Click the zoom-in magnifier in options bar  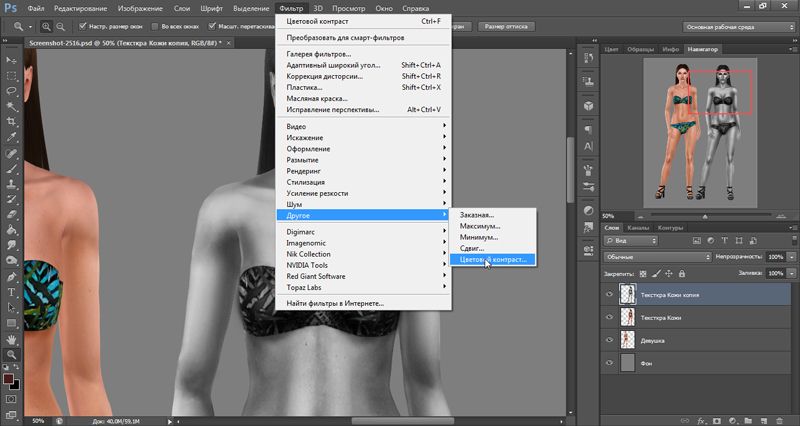(46, 27)
